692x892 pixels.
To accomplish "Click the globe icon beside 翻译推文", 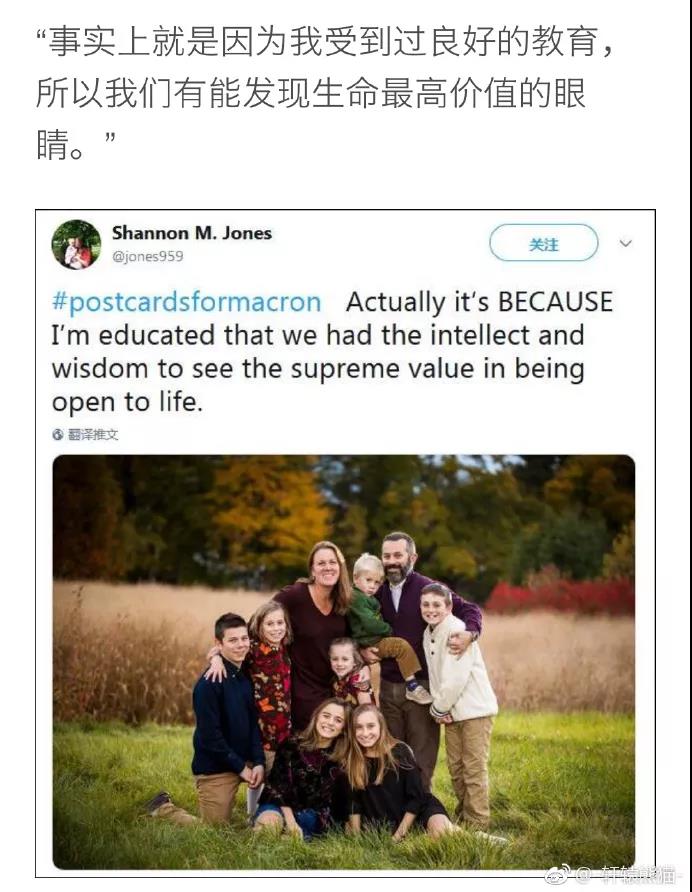I will point(57,435).
